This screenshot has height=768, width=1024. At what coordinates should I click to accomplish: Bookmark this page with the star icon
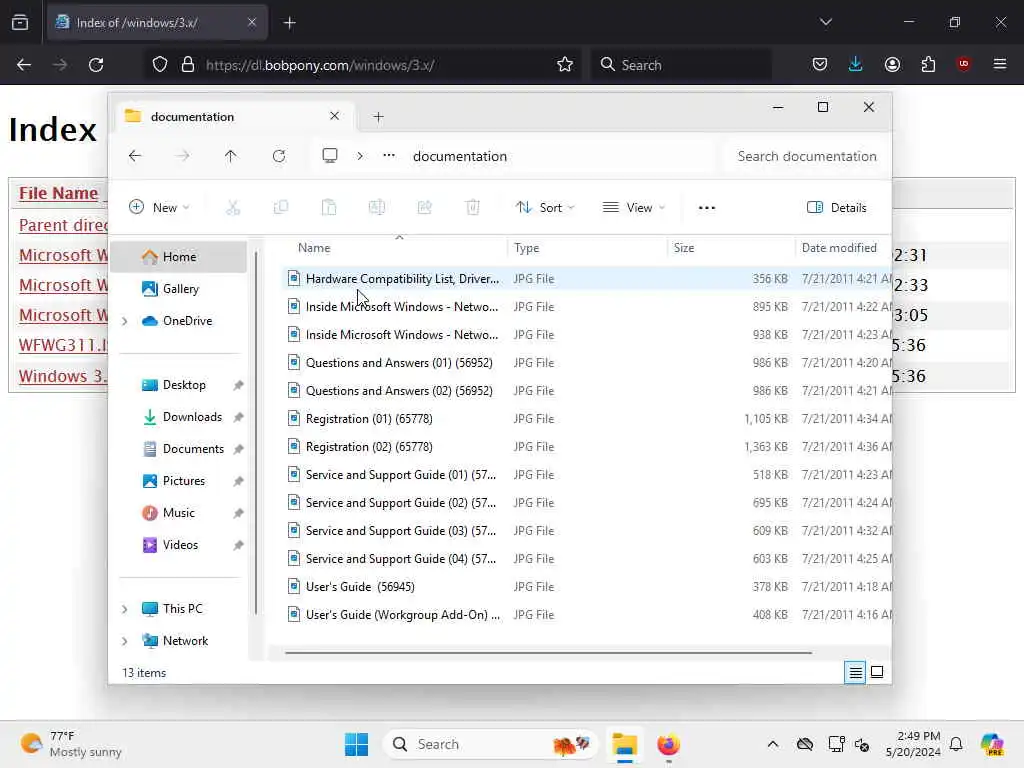(x=565, y=65)
